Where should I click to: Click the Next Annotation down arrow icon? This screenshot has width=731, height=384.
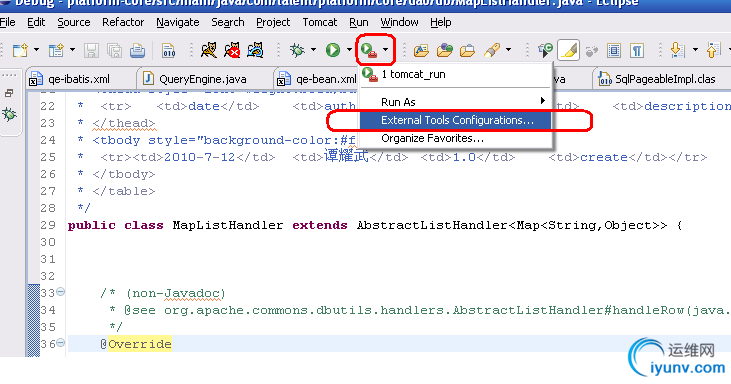click(677, 50)
